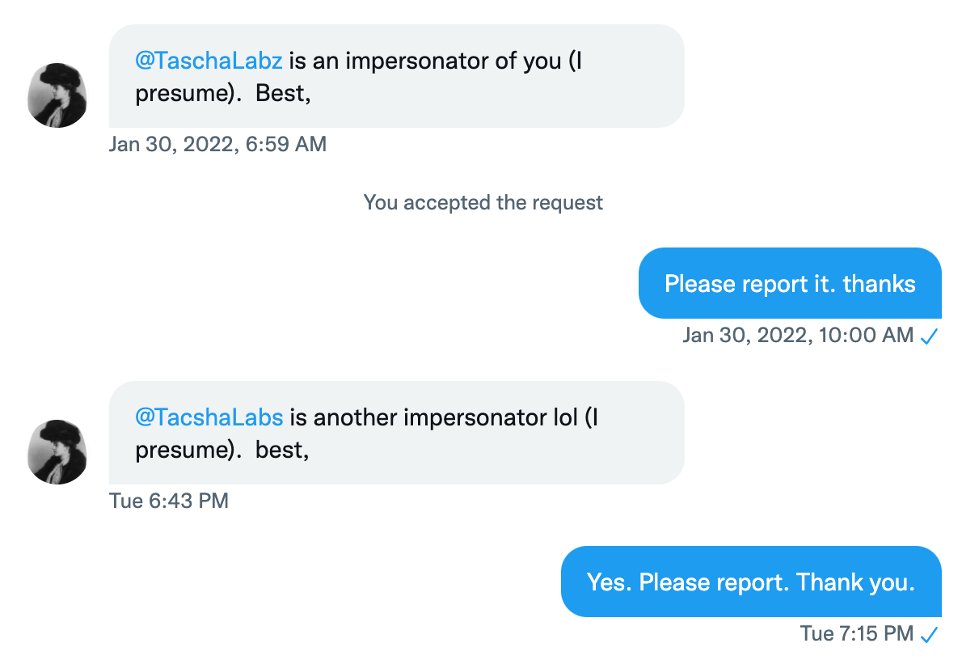
Task: Click the sender's avatar next to the TacshaLabs message
Action: pos(57,452)
